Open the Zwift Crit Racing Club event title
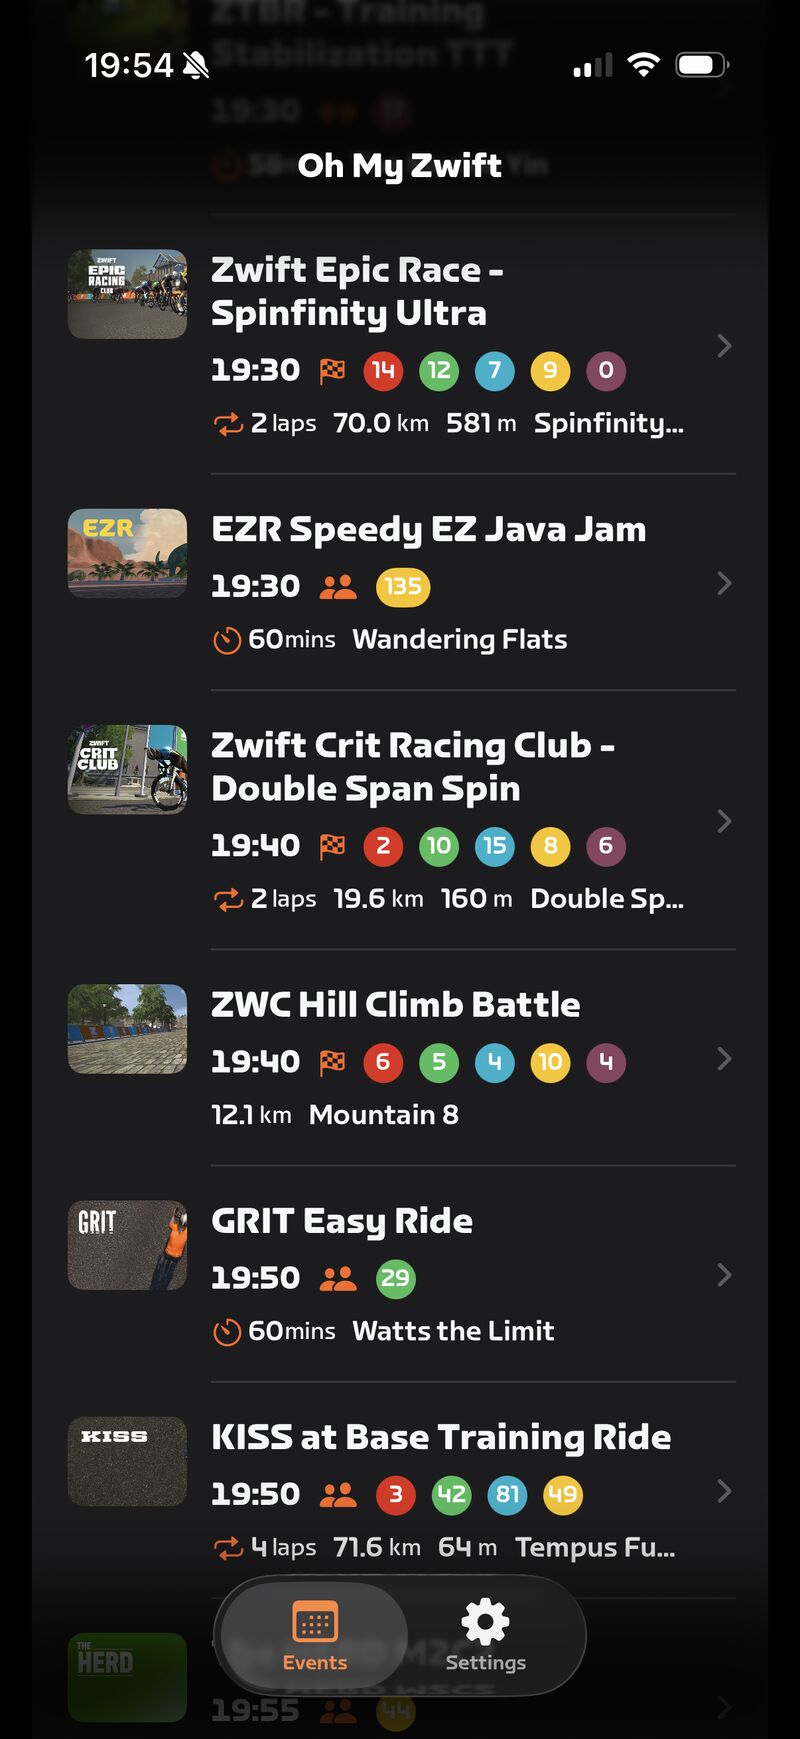Viewport: 800px width, 1739px height. 412,767
